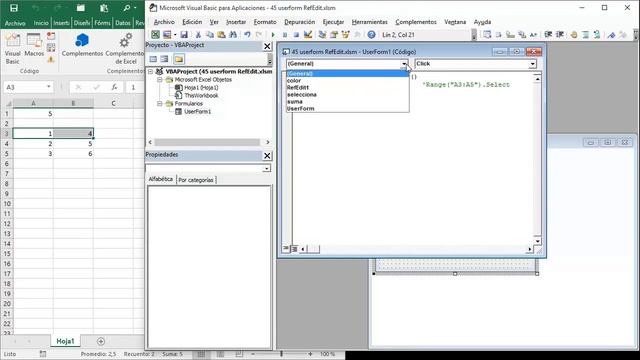Open Find using the binoculars icon
This screenshot has height=360, width=640.
(233, 35)
